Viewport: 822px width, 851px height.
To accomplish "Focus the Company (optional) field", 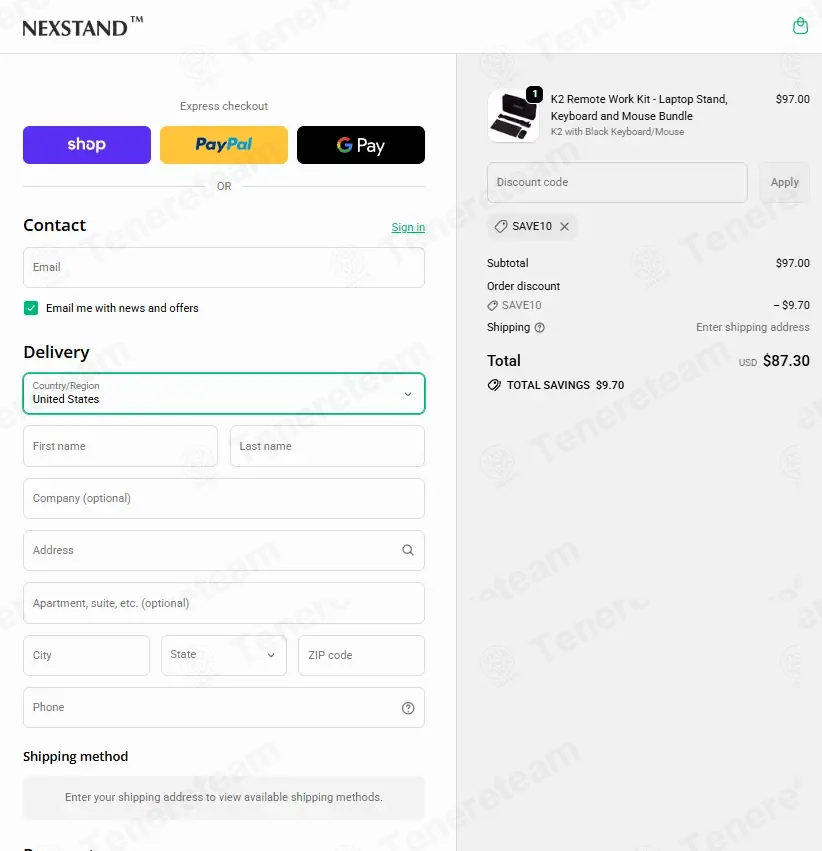I will pos(224,498).
